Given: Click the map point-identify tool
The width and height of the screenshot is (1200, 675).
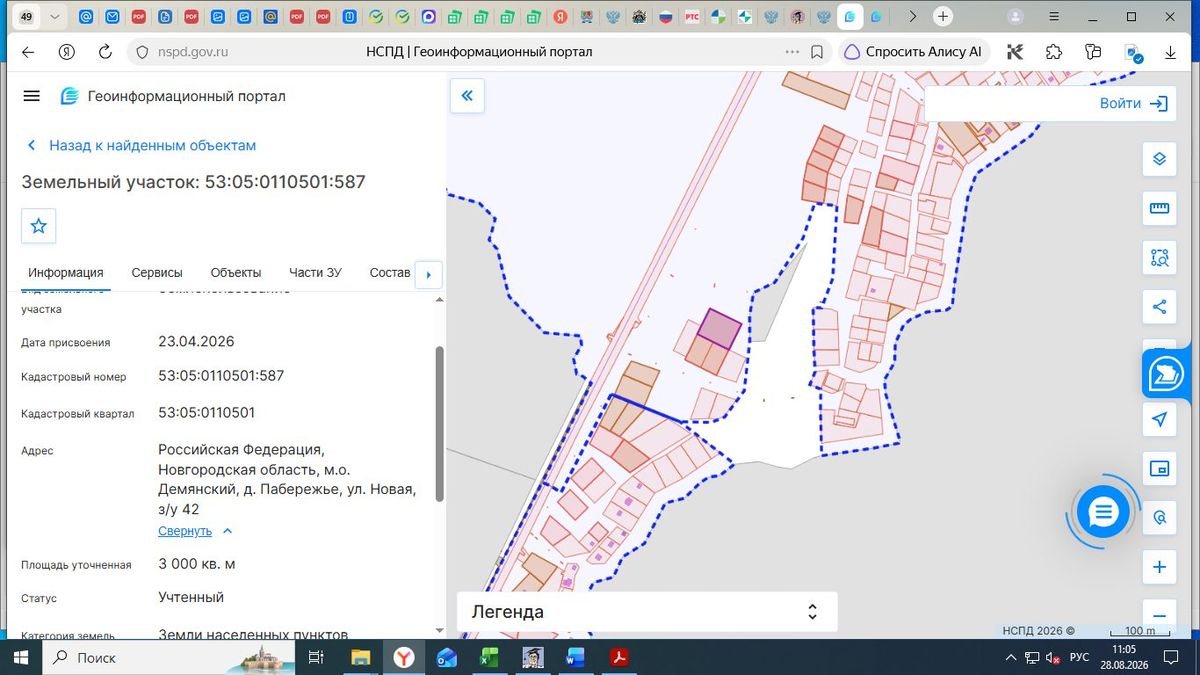Looking at the screenshot, I should [x=1160, y=518].
